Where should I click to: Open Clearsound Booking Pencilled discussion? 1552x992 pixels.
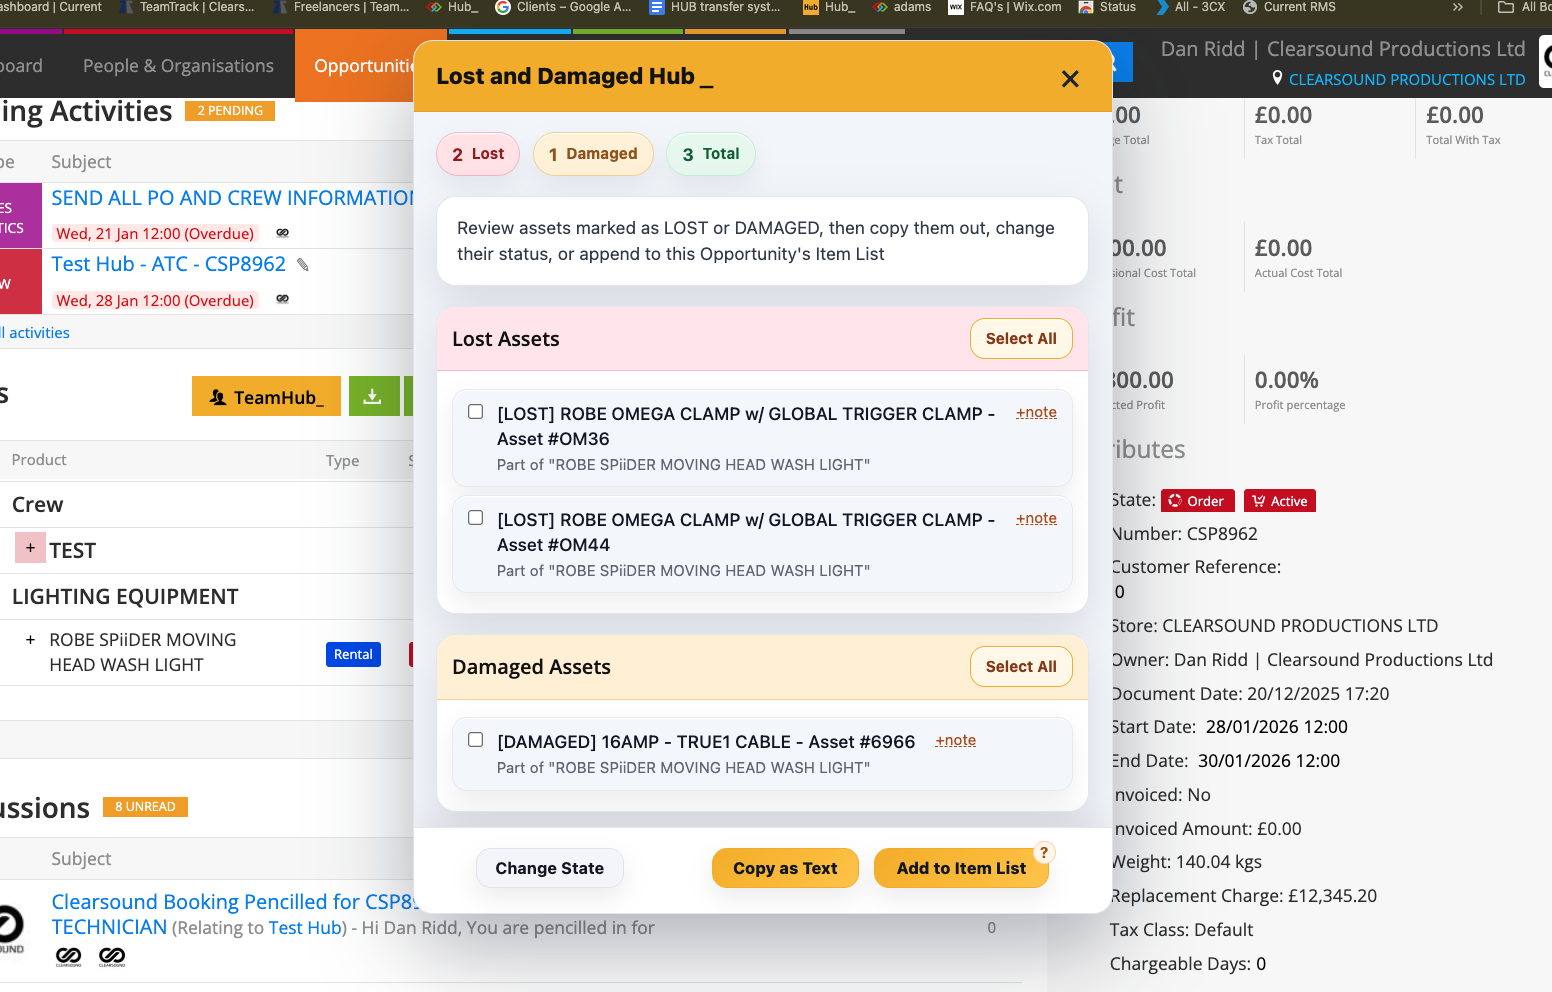(232, 902)
